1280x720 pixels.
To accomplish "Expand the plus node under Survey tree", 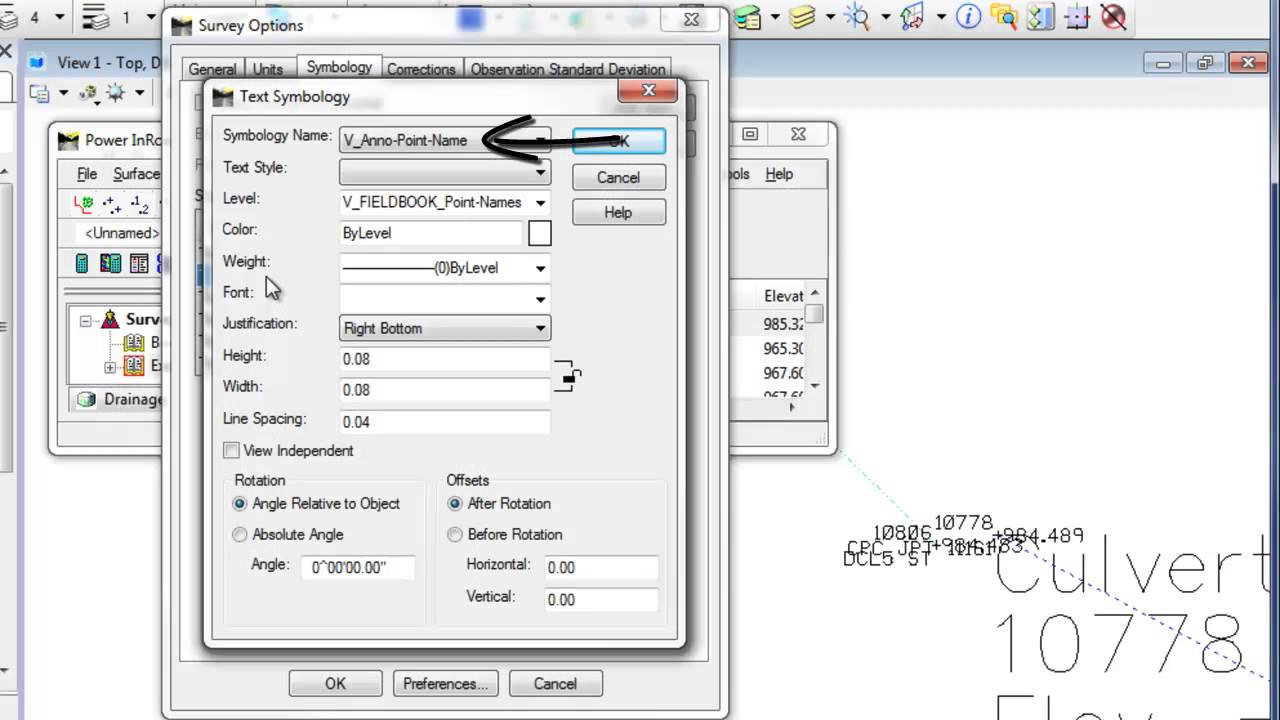I will 110,367.
